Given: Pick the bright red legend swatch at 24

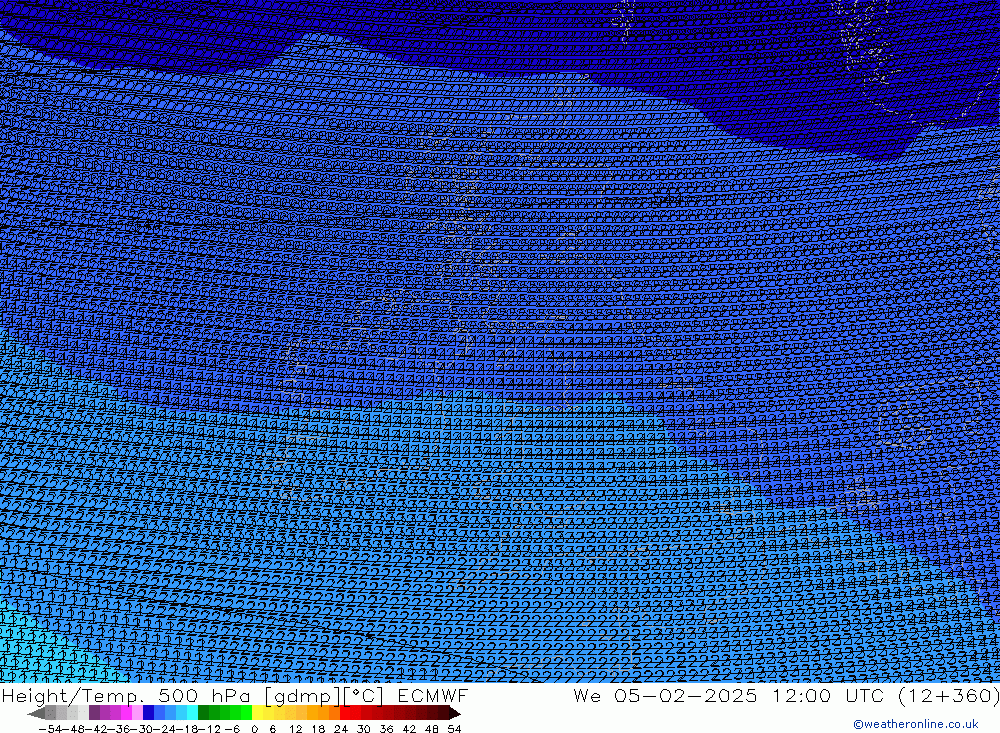Looking at the screenshot, I should coord(345,713).
